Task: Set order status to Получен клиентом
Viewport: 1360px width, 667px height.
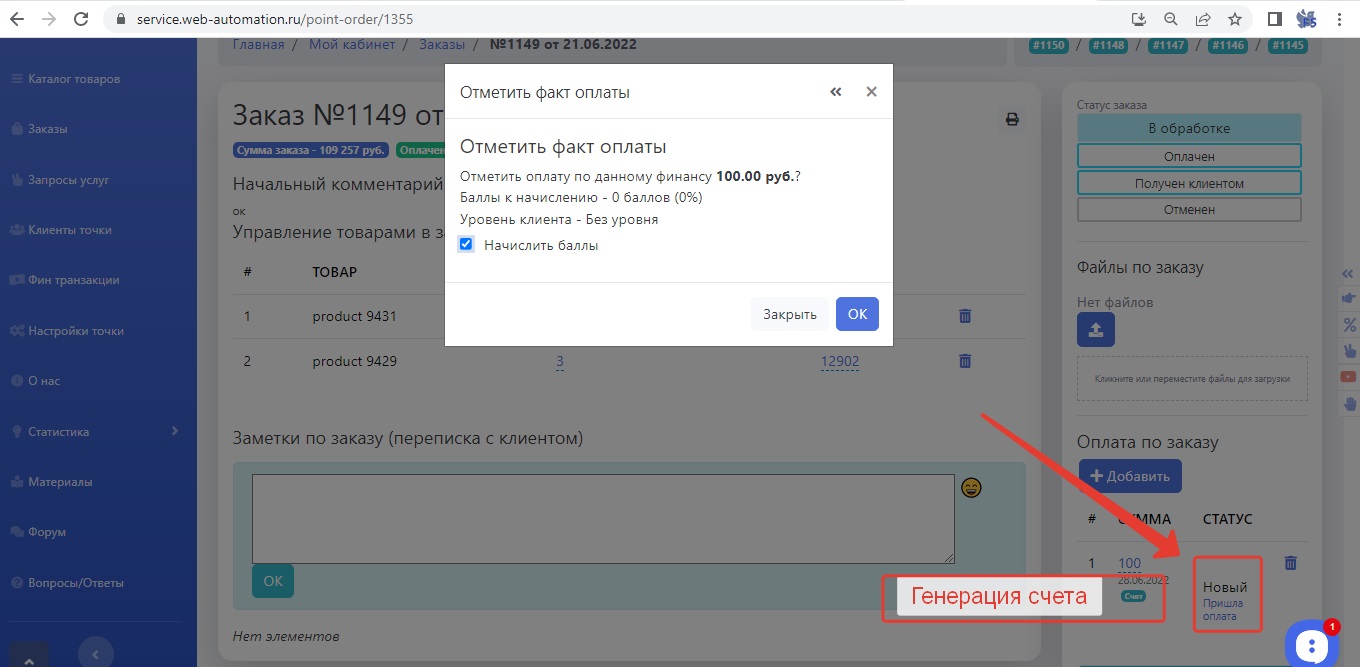Action: tap(1189, 183)
